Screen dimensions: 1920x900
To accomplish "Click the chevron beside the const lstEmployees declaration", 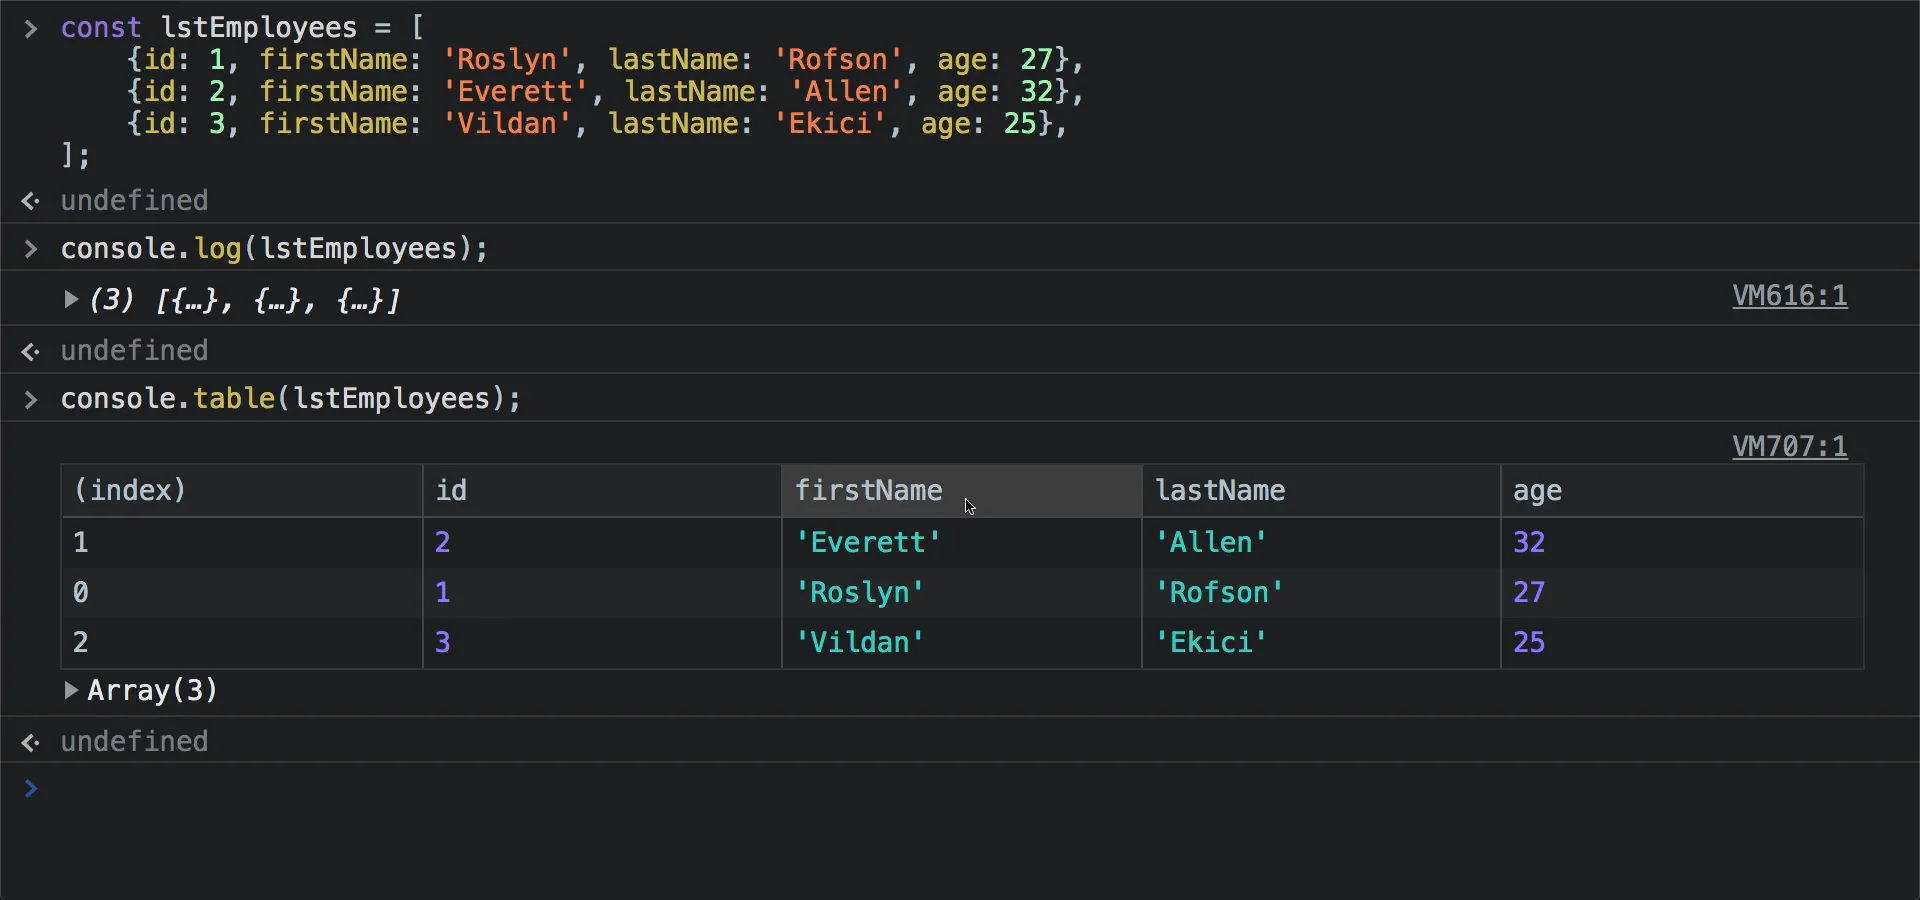I will 30,28.
